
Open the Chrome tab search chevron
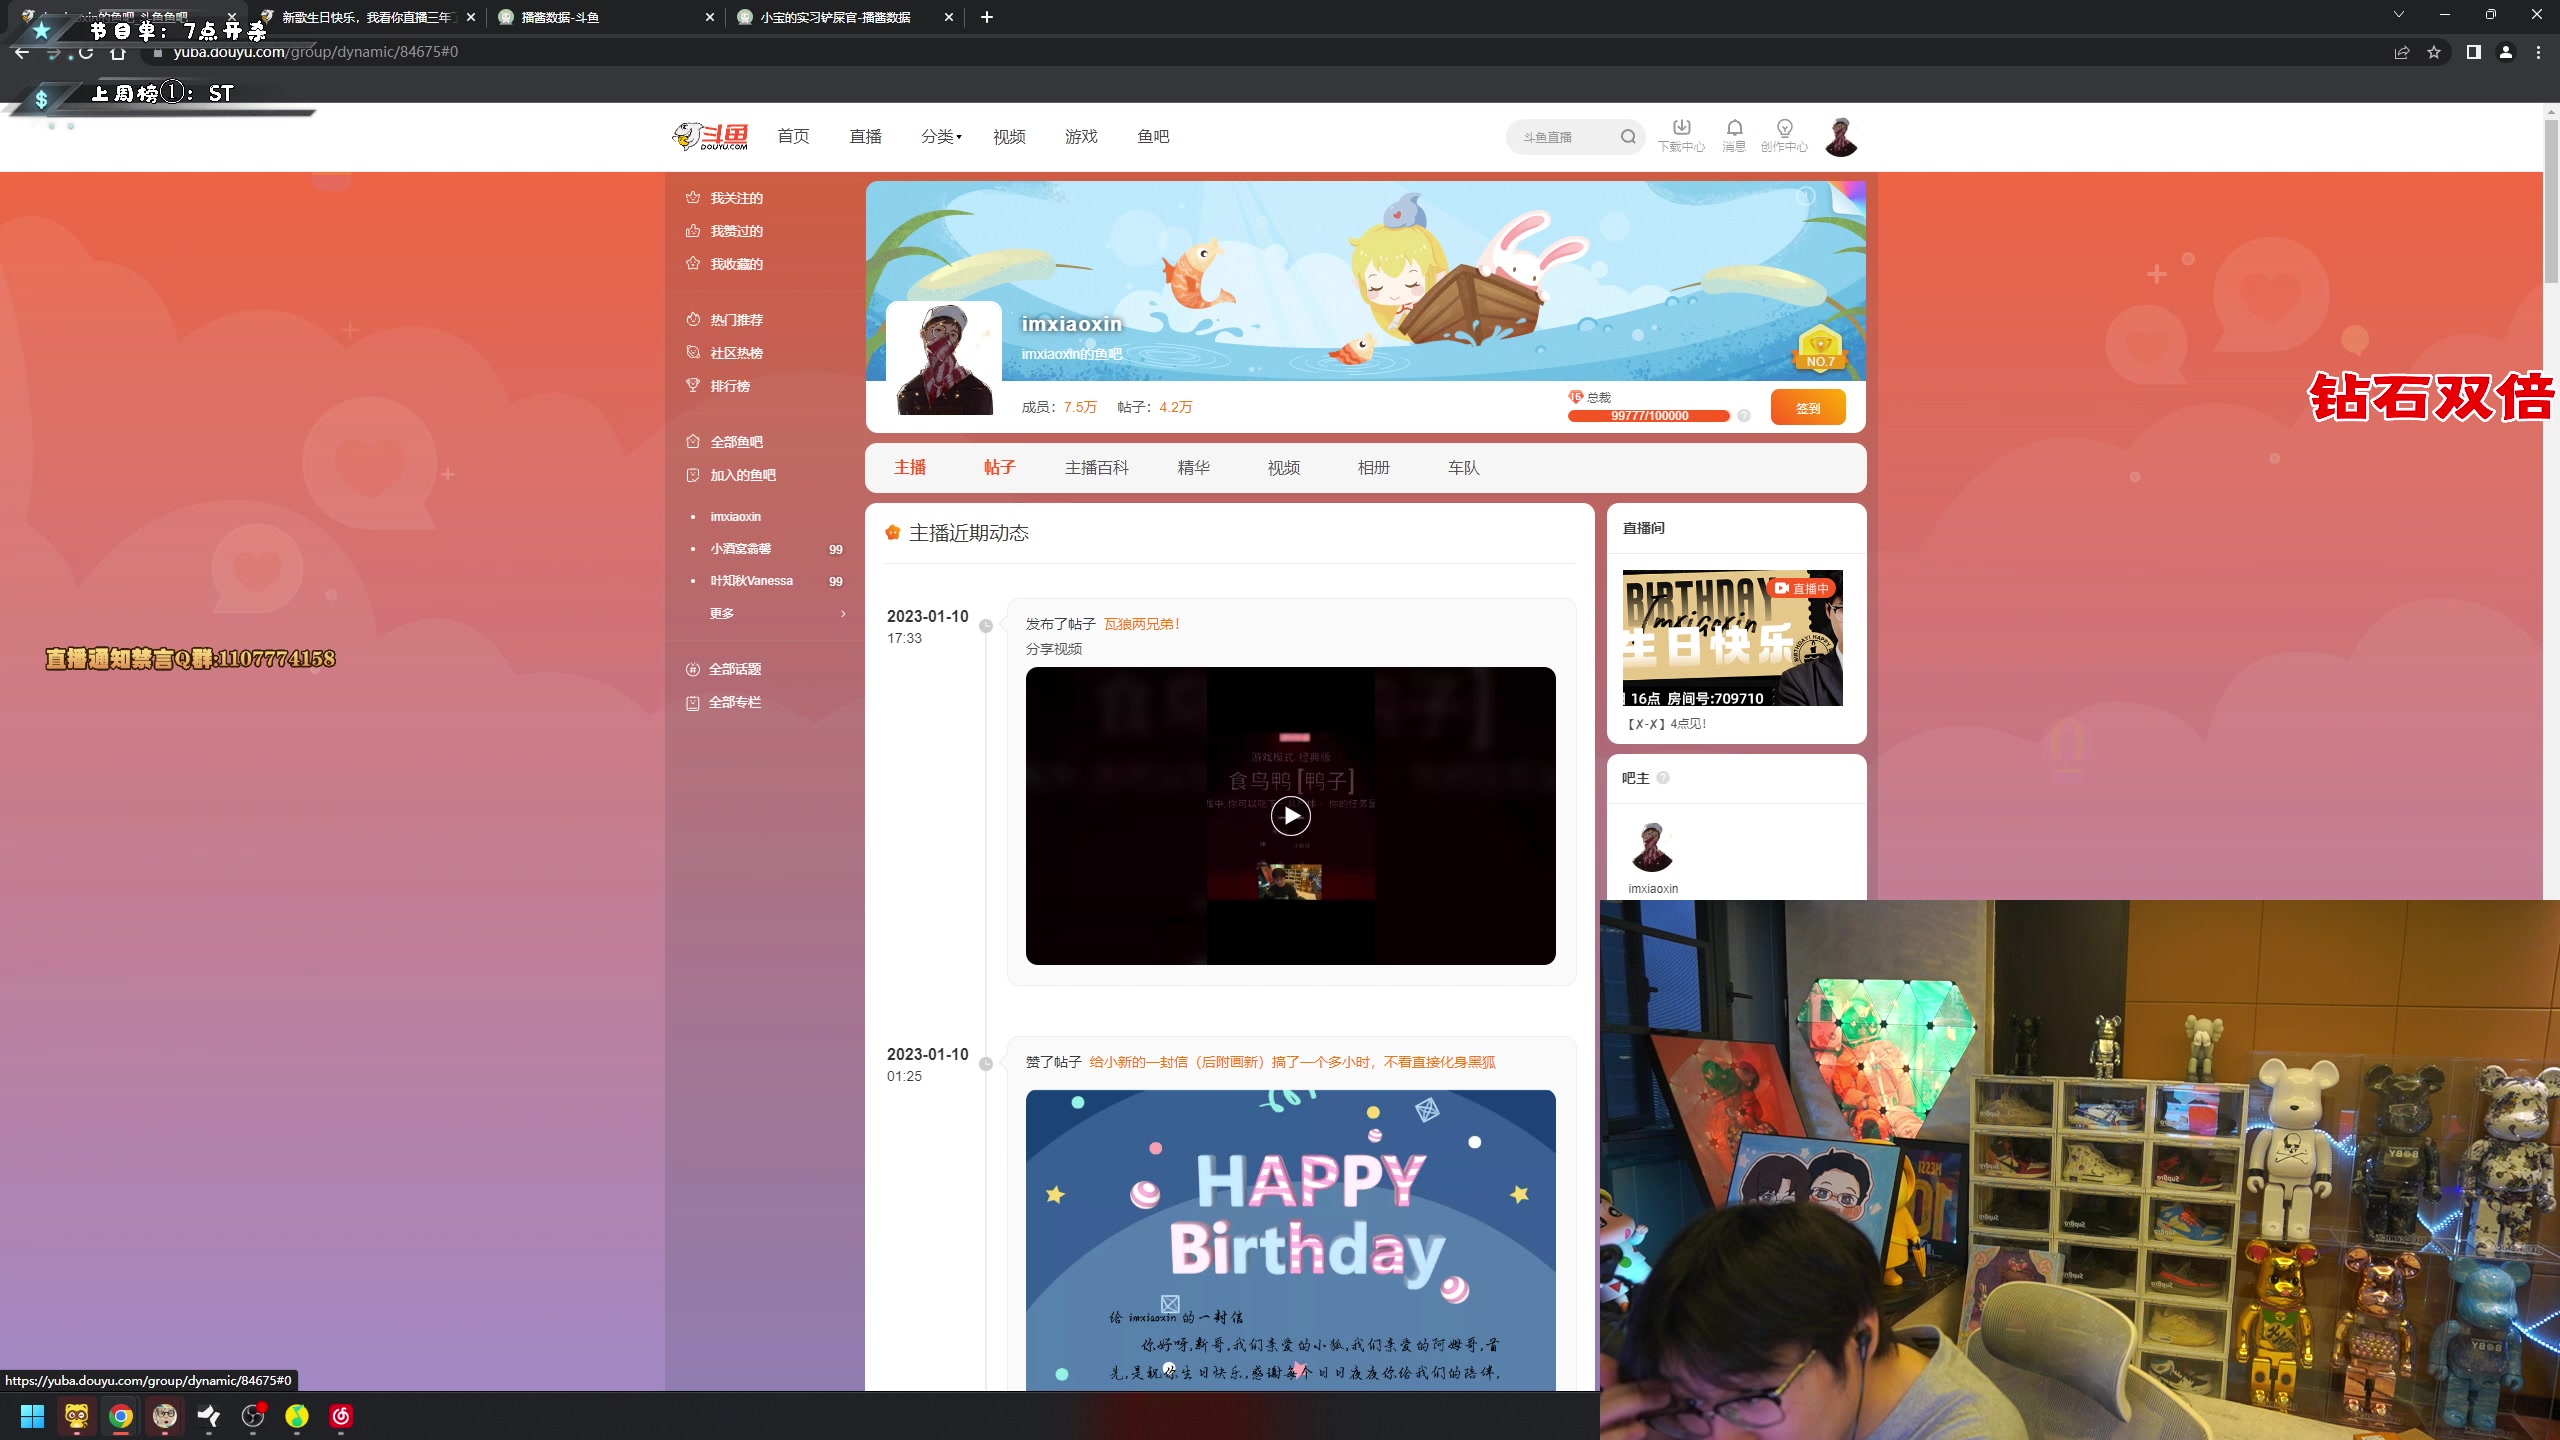pos(2398,15)
